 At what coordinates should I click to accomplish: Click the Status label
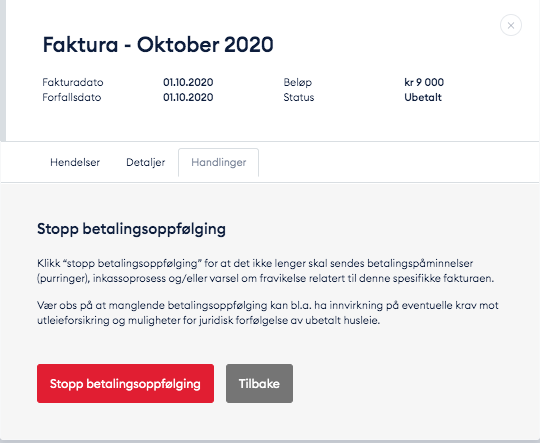click(299, 97)
